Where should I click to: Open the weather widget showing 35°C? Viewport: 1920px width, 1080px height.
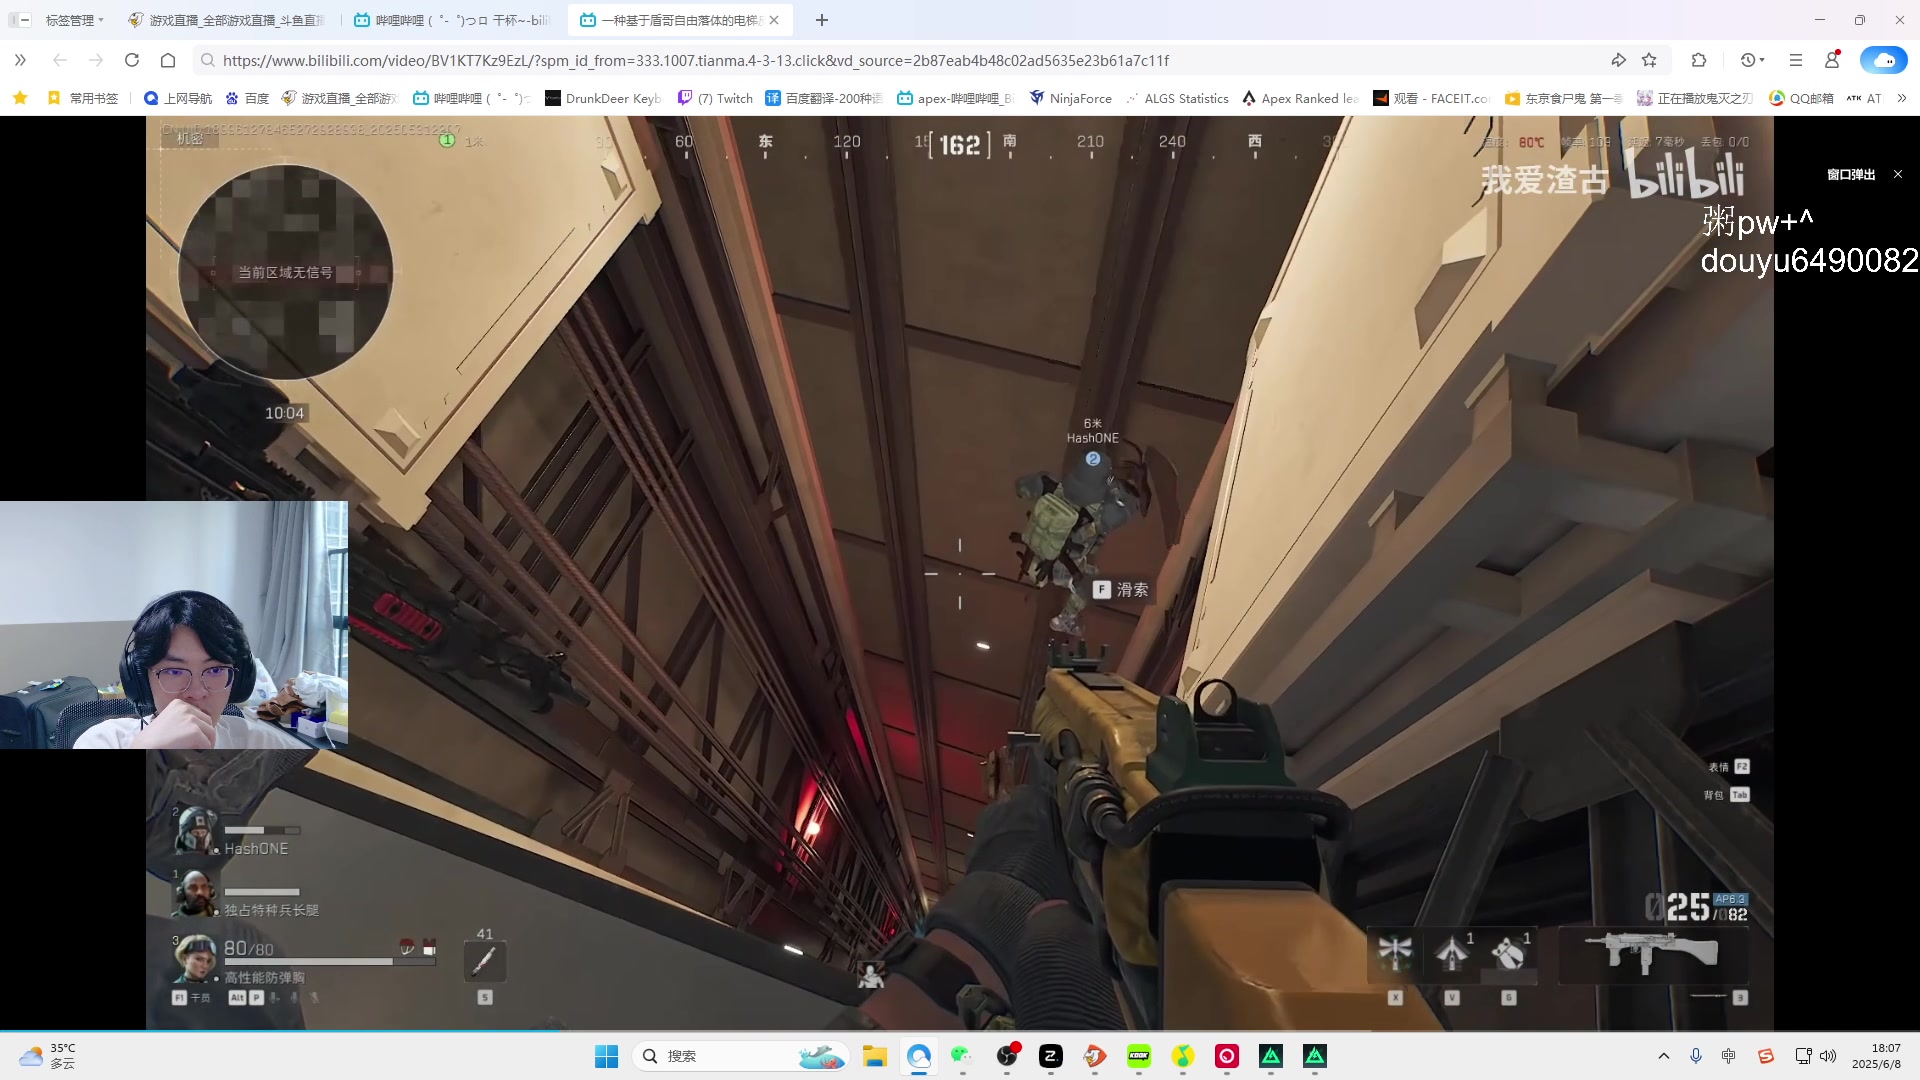coord(48,1056)
